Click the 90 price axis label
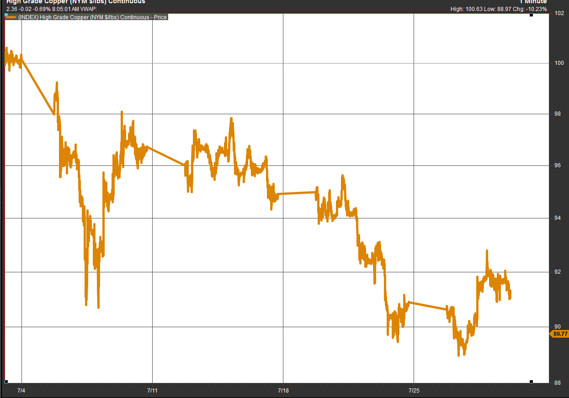 (557, 327)
